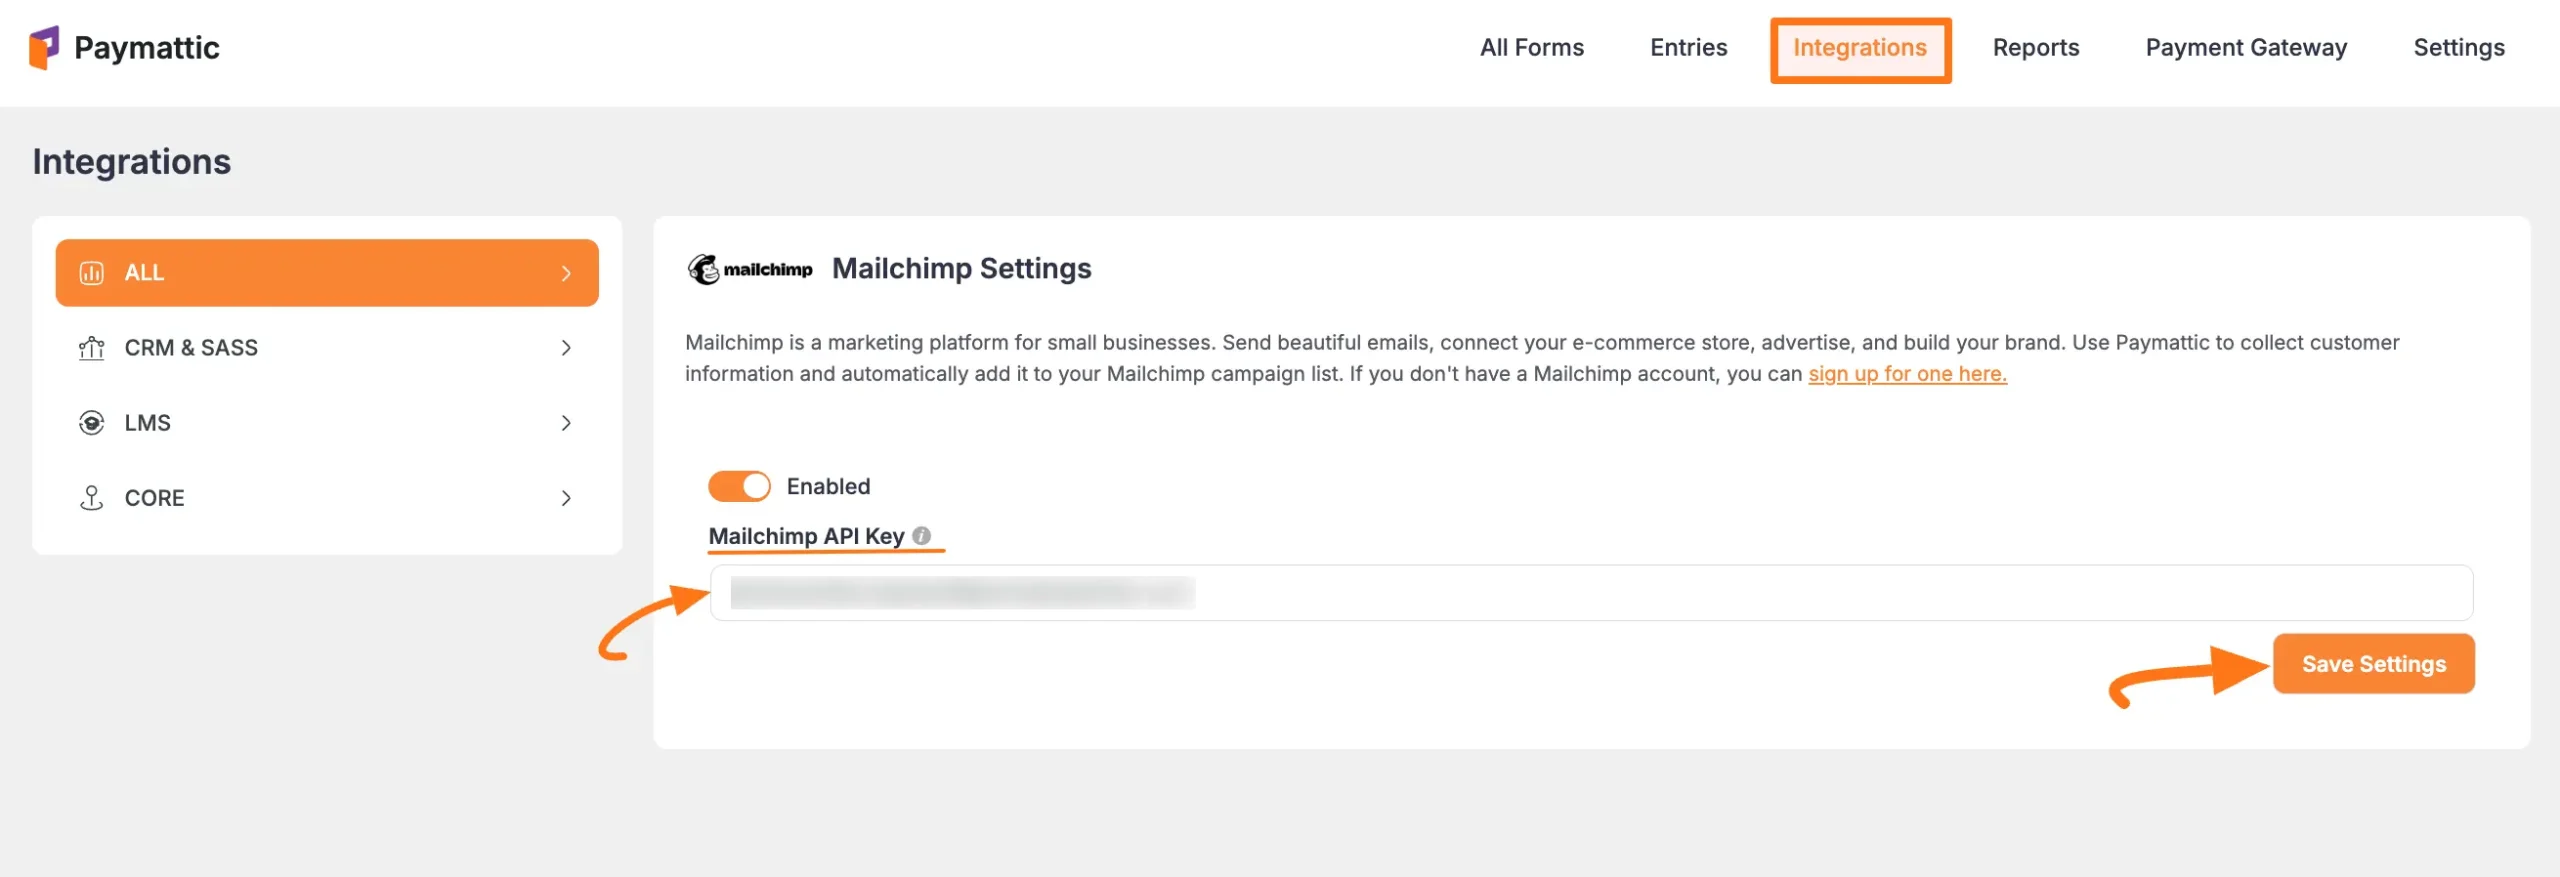2560x877 pixels.
Task: Click the Paymattic brand name
Action: 147,48
